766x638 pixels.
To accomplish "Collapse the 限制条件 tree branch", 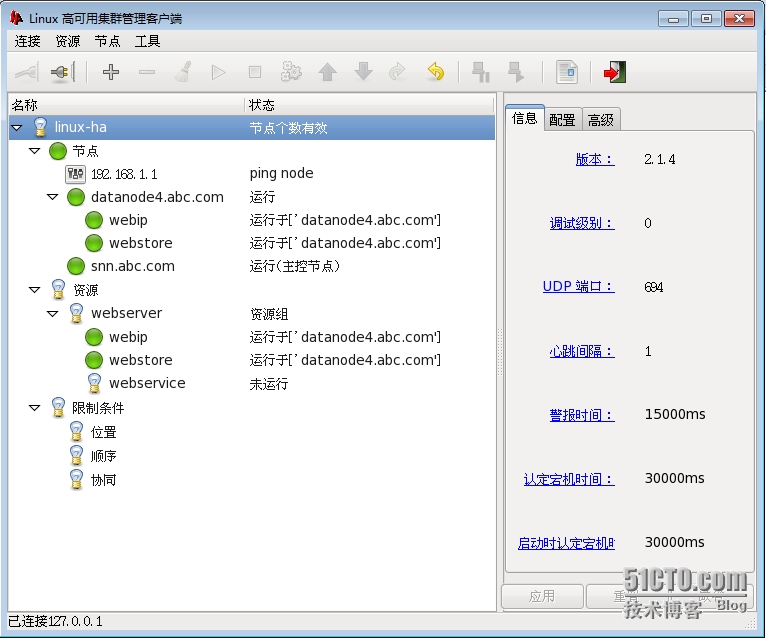I will click(35, 408).
